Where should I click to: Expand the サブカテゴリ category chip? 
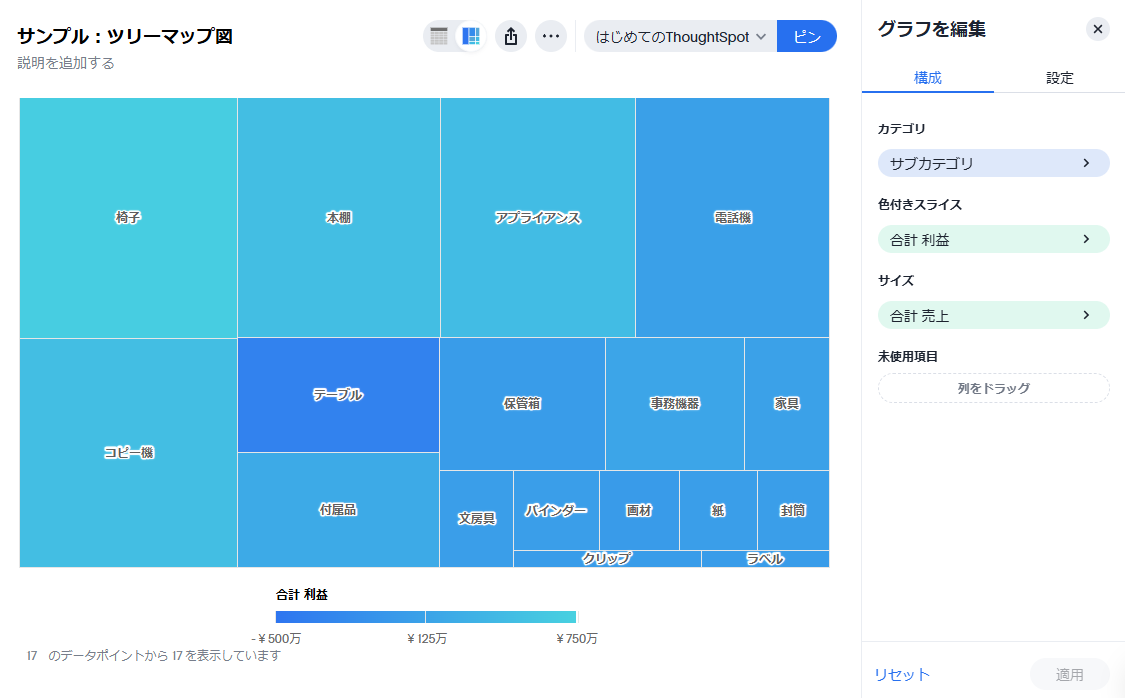993,163
